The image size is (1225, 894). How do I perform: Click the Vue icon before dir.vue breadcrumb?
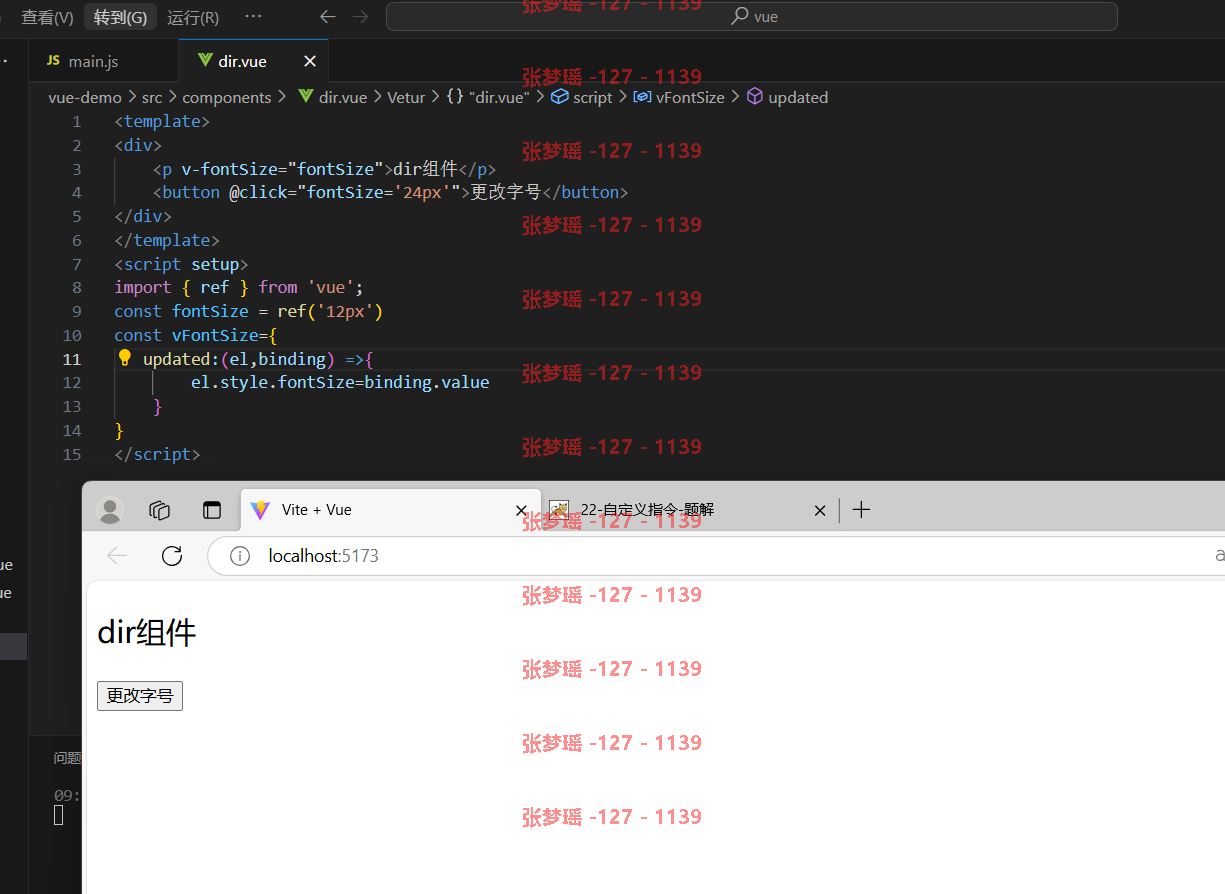(x=306, y=97)
